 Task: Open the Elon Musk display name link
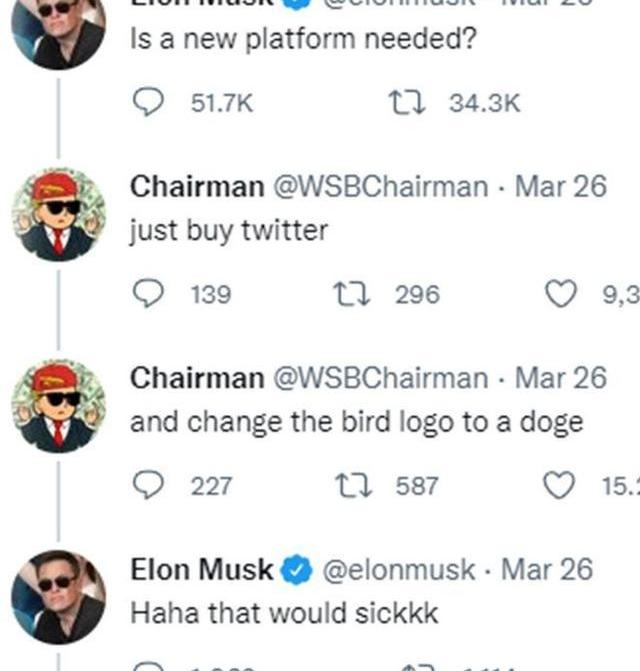click(x=202, y=570)
